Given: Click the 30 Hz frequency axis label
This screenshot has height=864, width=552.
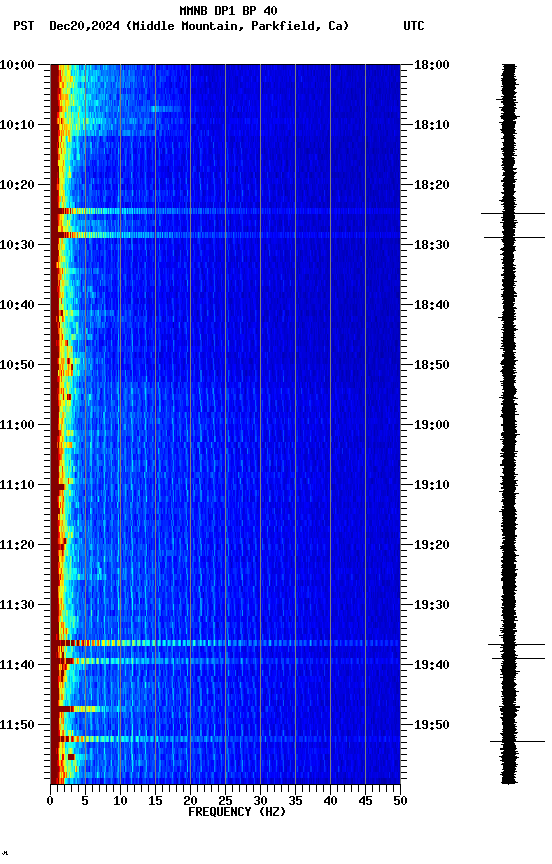Looking at the screenshot, I should coord(260,802).
